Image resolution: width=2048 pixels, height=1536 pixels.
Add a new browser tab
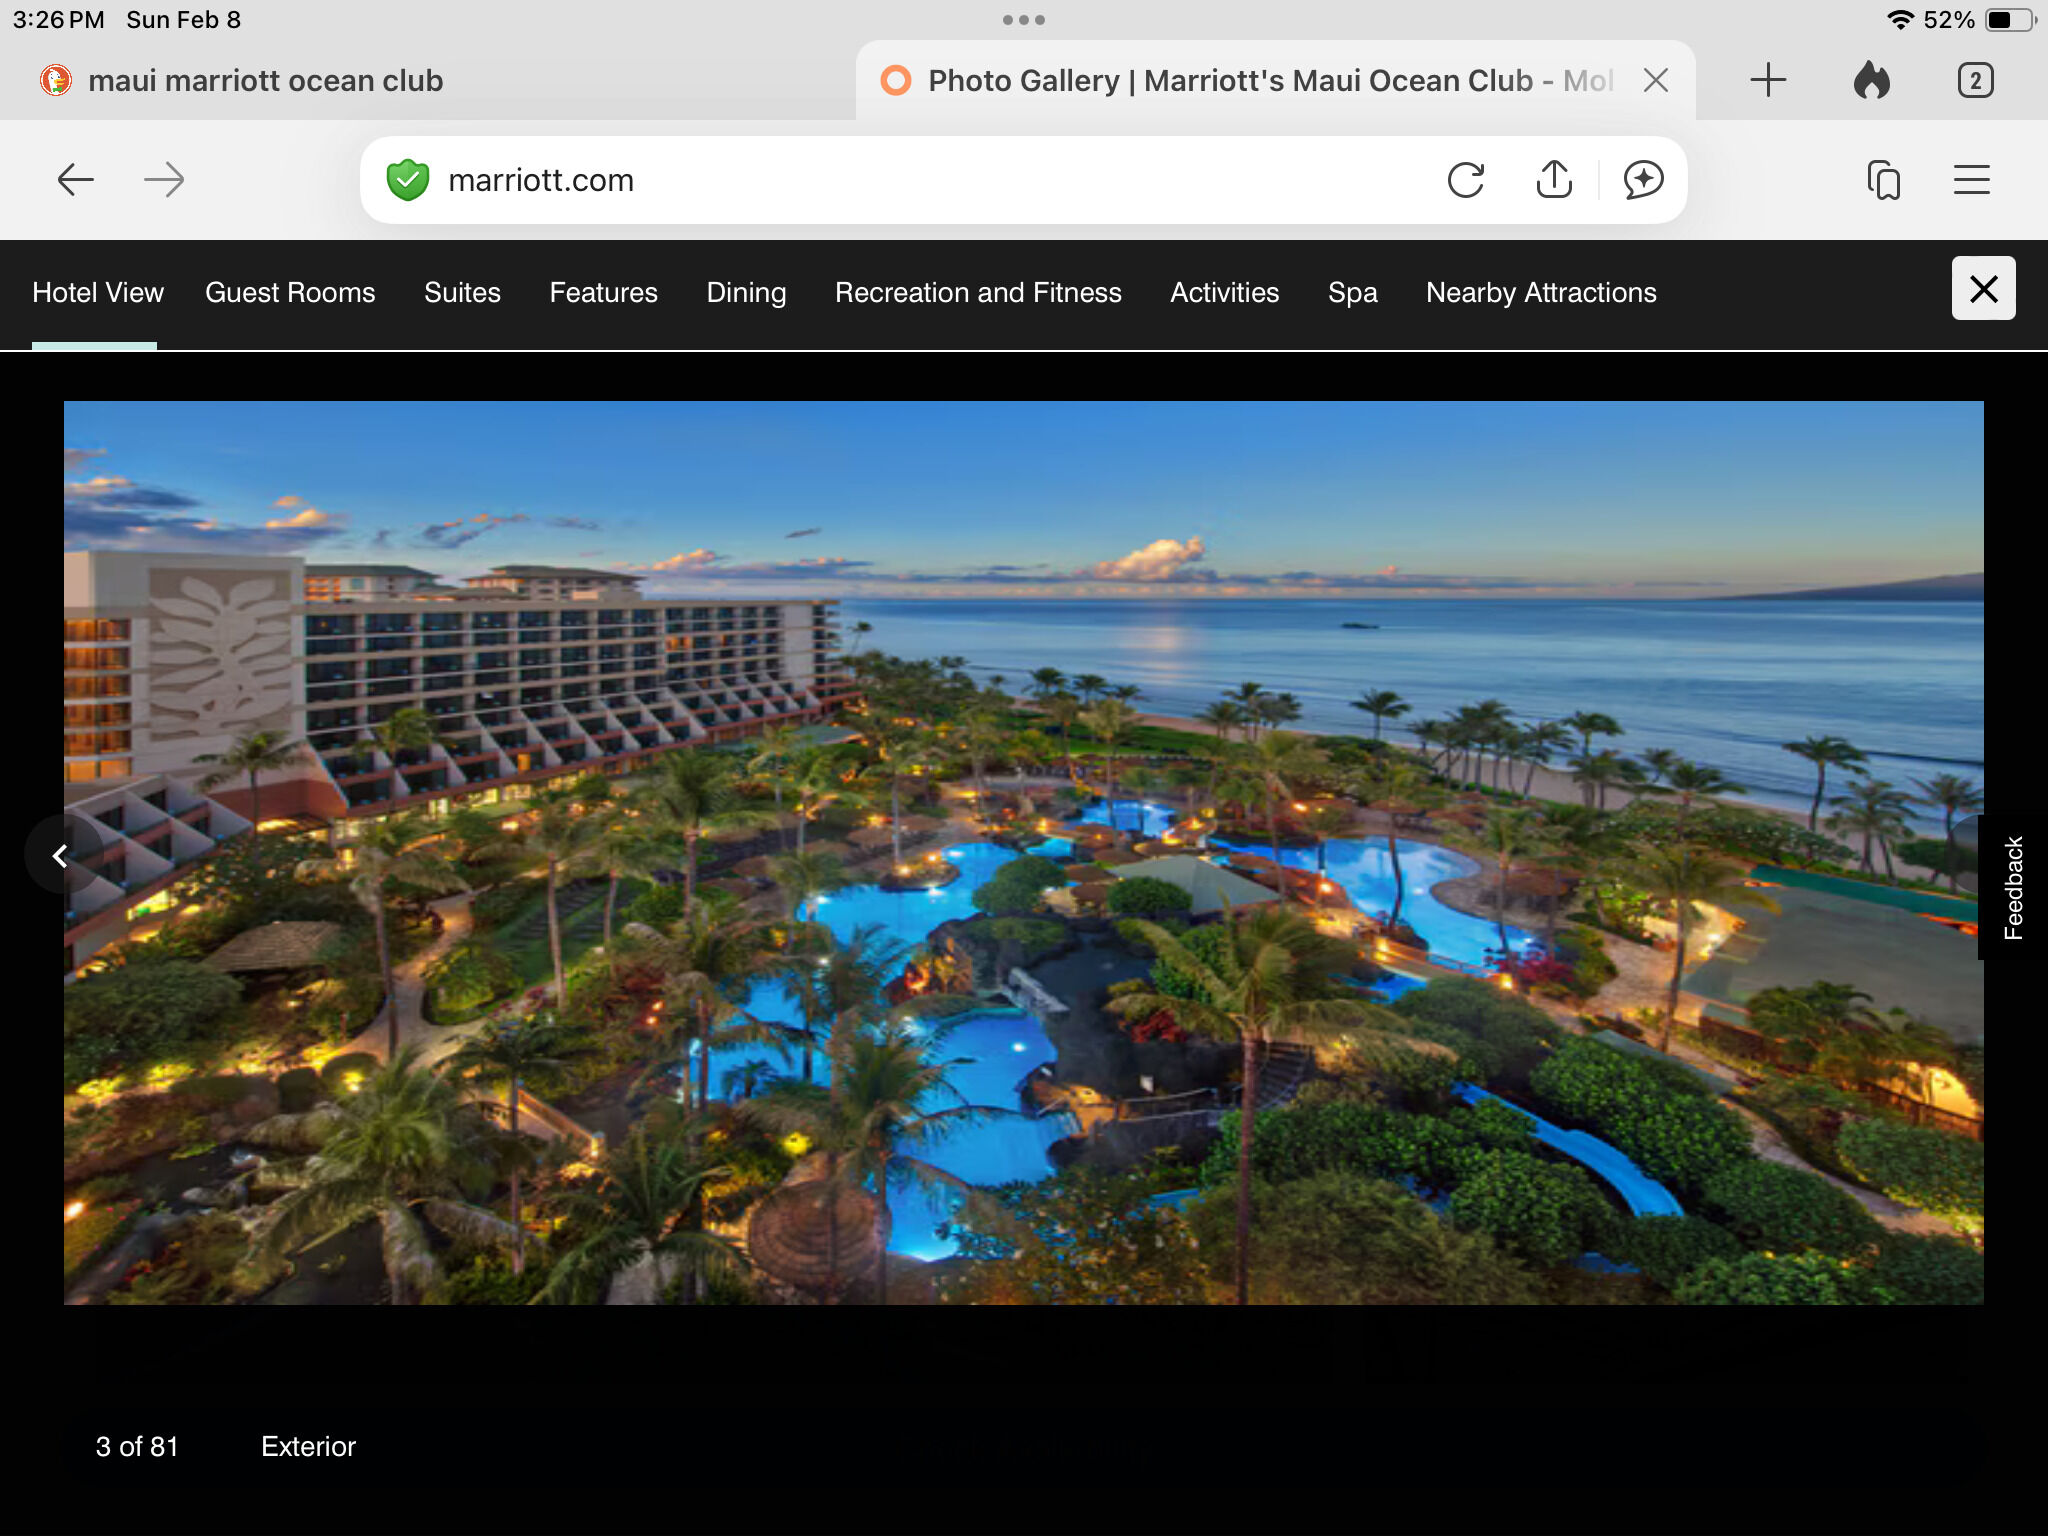point(1768,80)
